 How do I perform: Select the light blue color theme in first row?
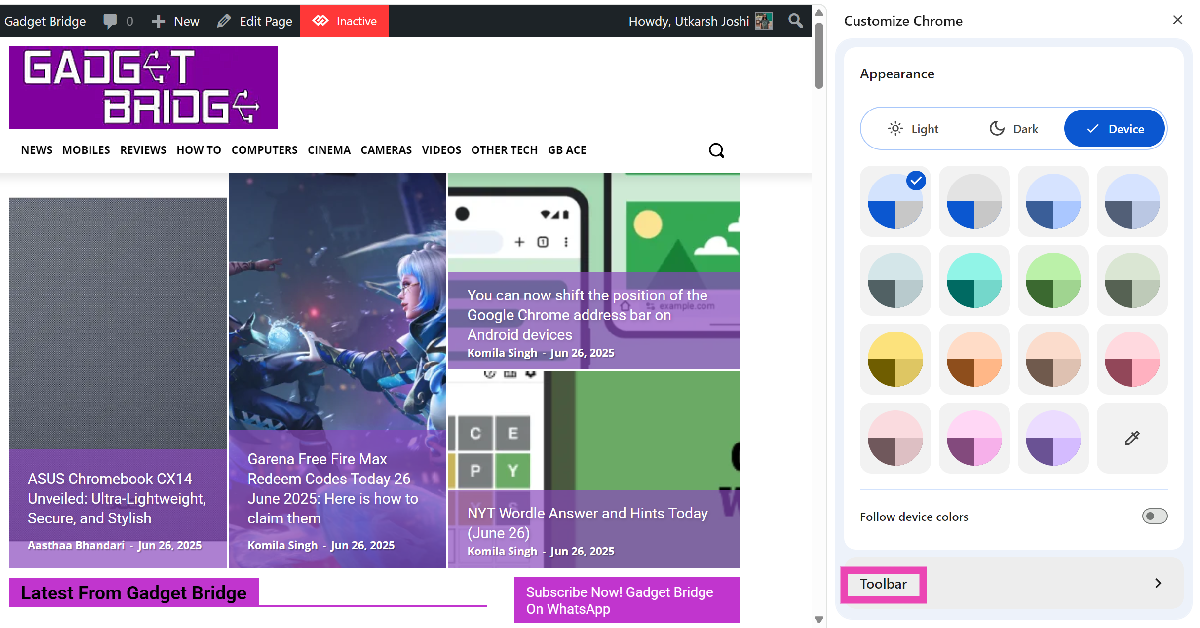1053,201
